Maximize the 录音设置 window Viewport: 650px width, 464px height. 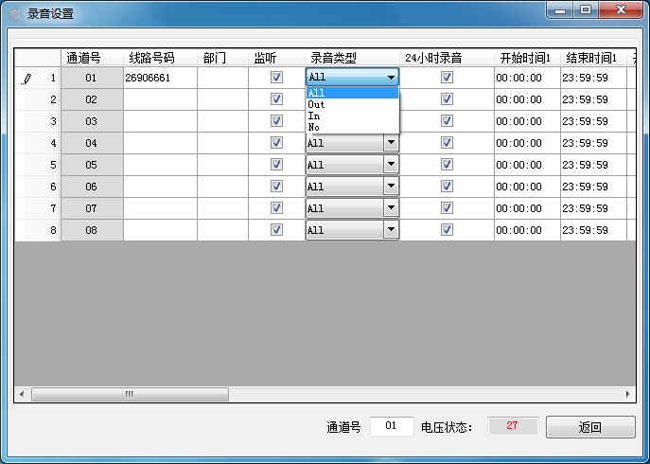[x=585, y=10]
